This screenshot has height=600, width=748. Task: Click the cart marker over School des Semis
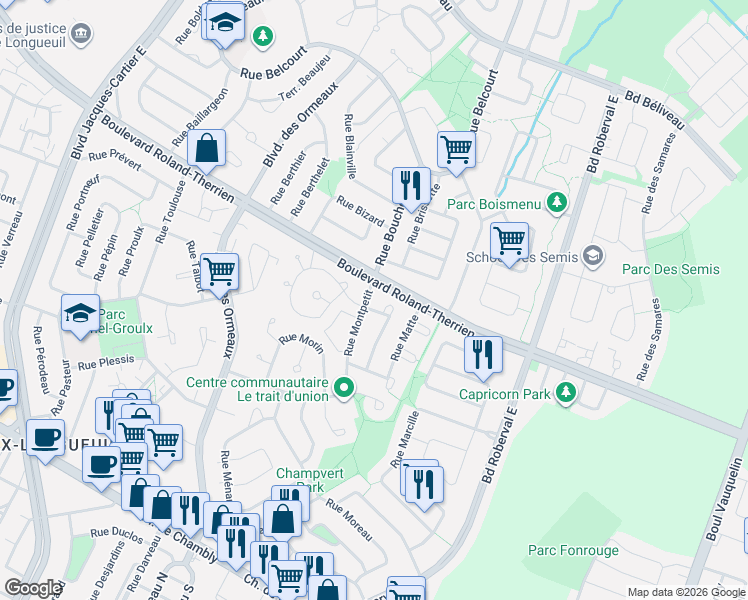point(509,244)
